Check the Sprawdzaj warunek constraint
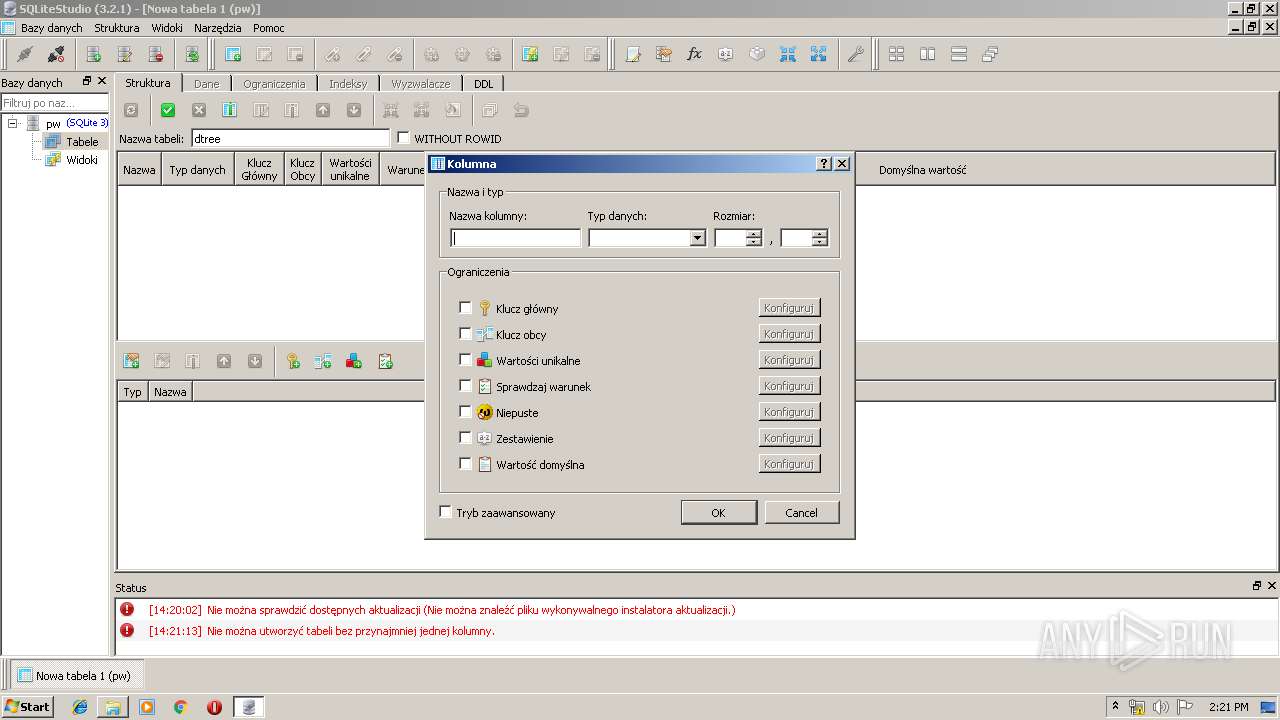 click(x=465, y=386)
